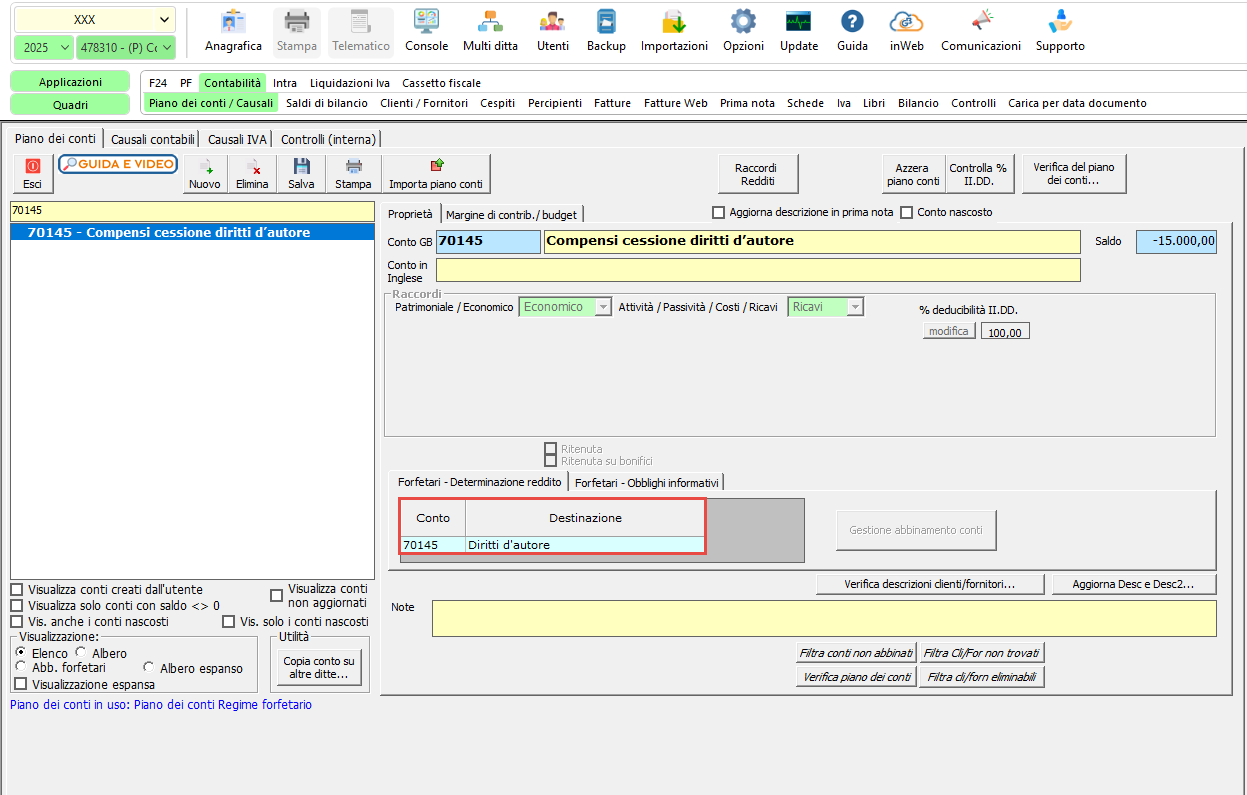
Task: Click the account search field with 70145
Action: (x=190, y=211)
